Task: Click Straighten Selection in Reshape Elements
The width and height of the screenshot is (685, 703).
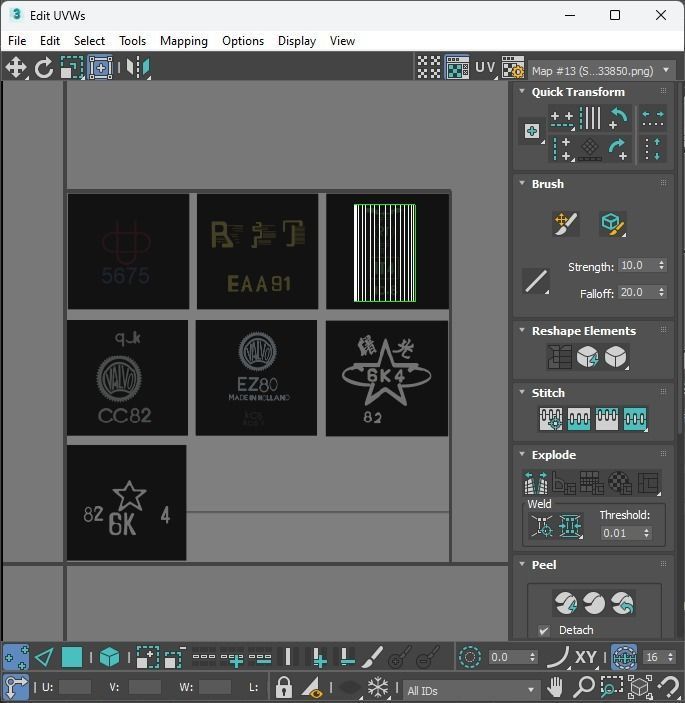Action: coord(559,357)
